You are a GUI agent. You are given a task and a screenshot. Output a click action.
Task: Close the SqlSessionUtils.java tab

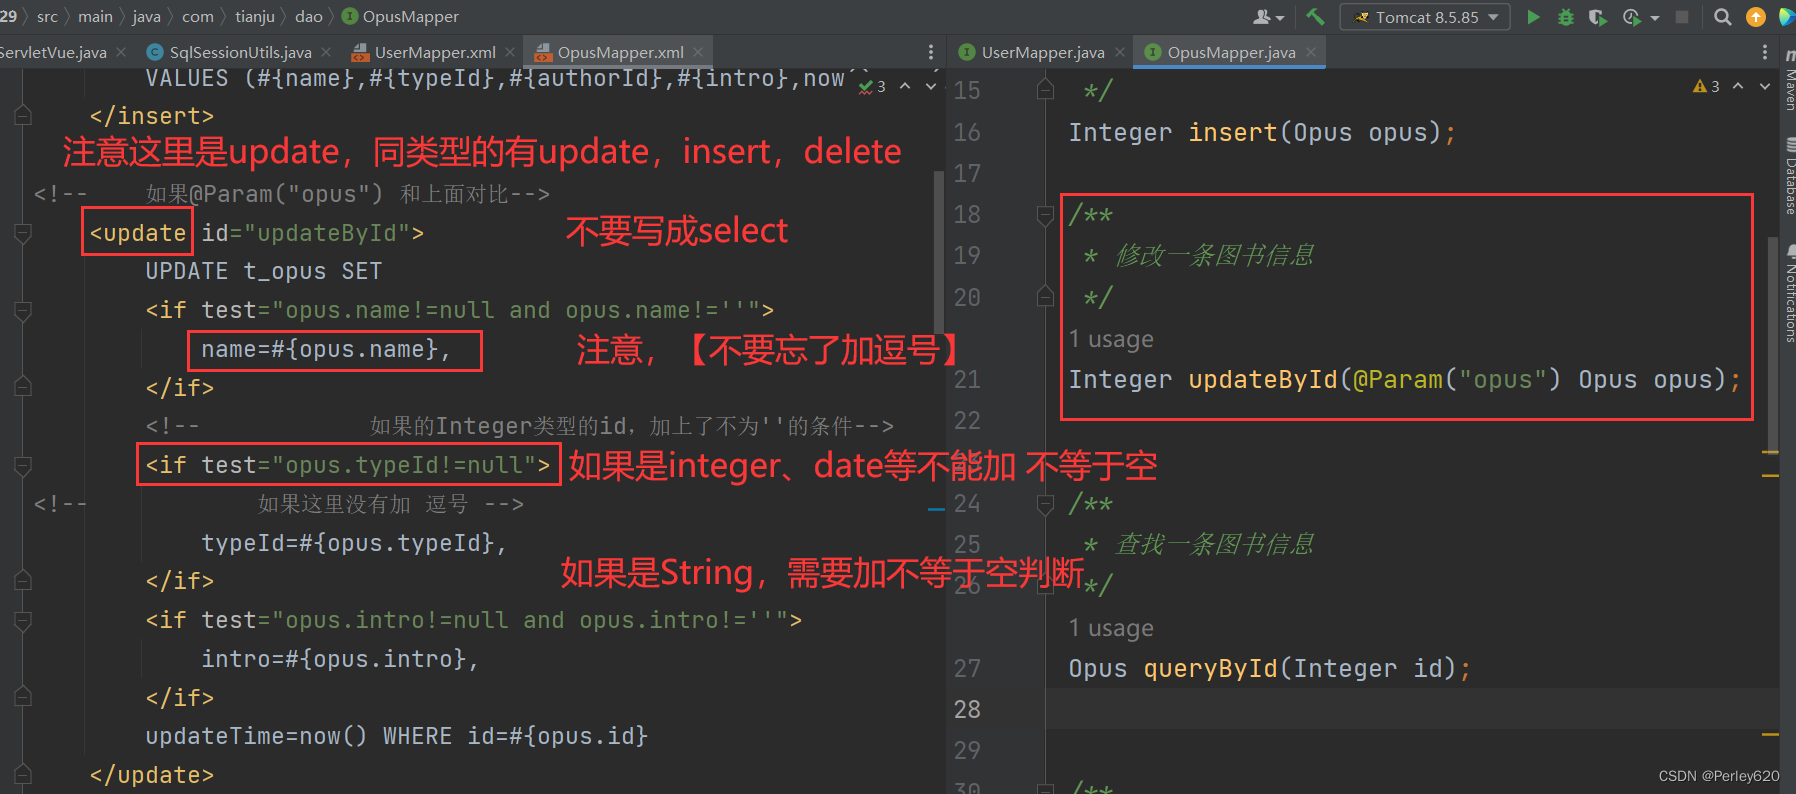(x=326, y=52)
